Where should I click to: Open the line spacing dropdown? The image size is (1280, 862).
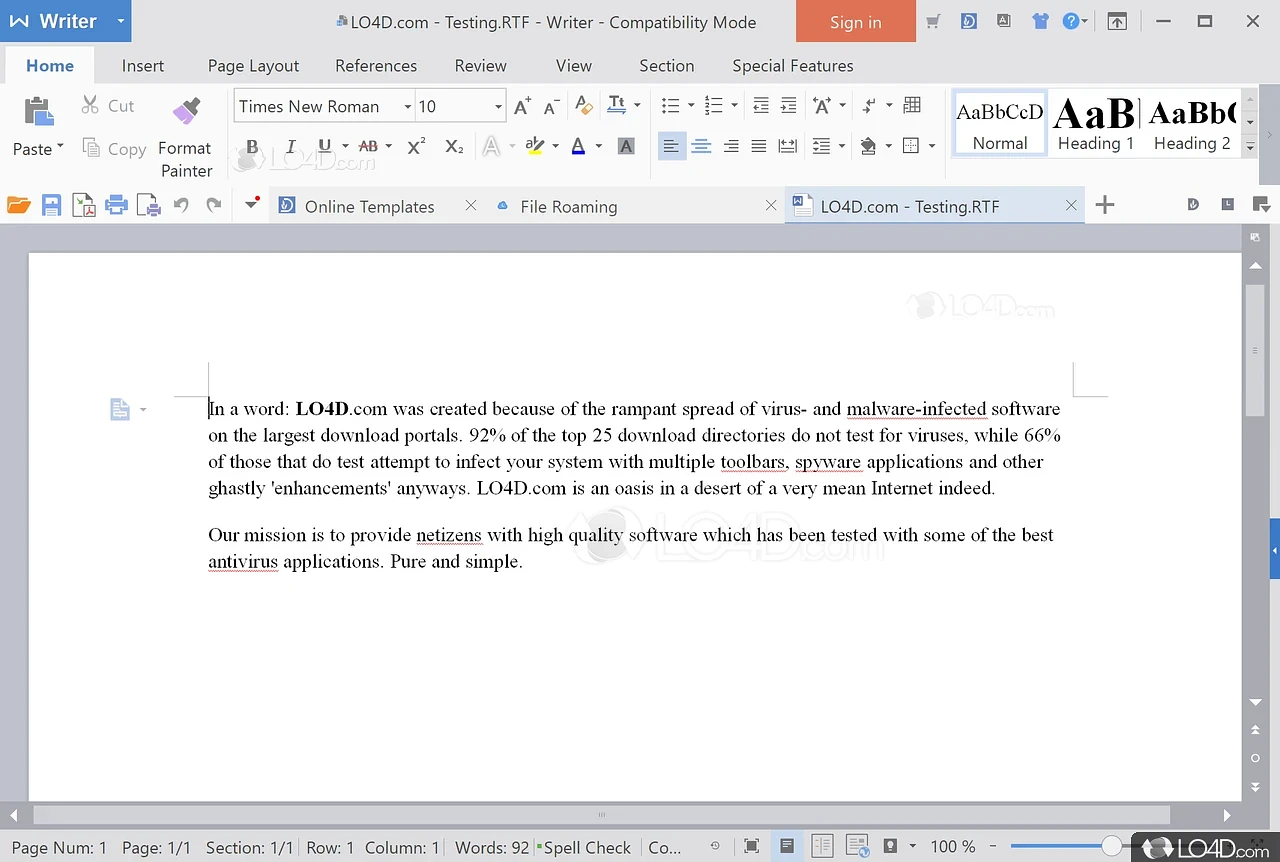843,145
